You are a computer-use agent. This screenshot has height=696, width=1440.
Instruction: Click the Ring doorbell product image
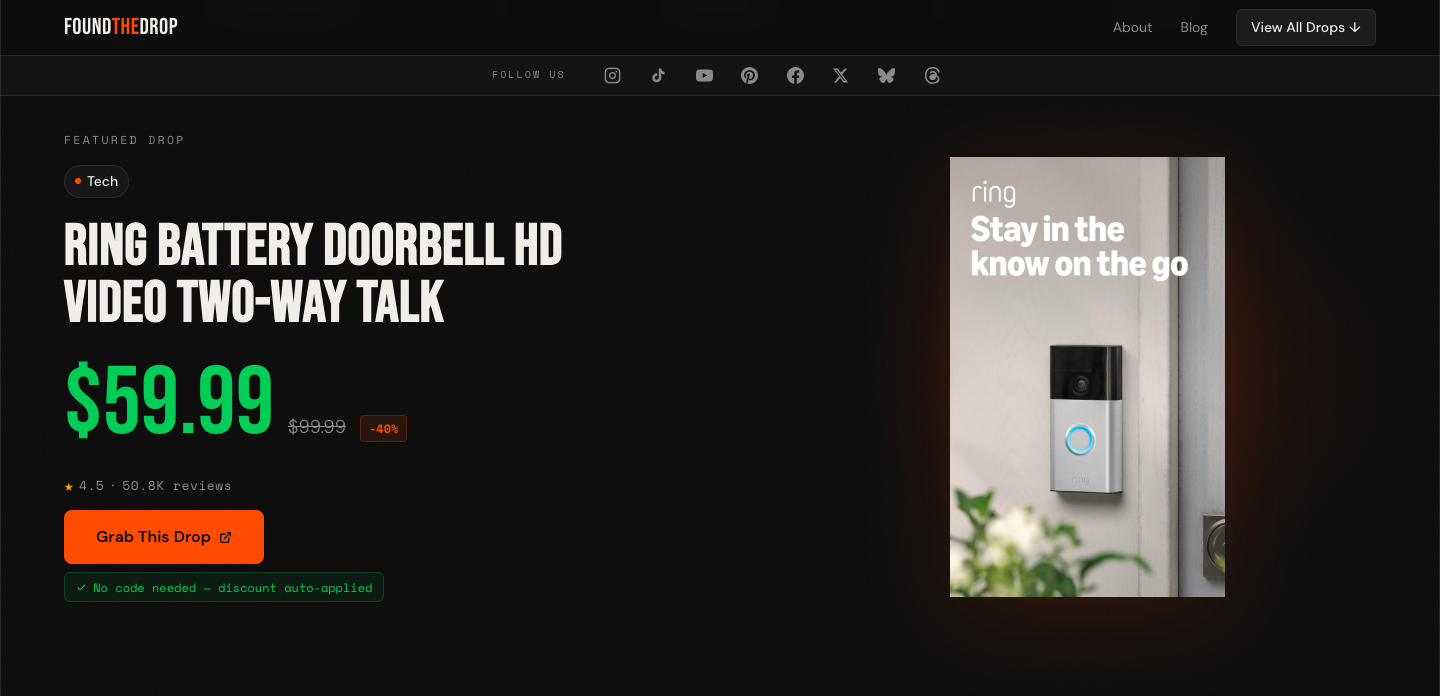(1087, 377)
